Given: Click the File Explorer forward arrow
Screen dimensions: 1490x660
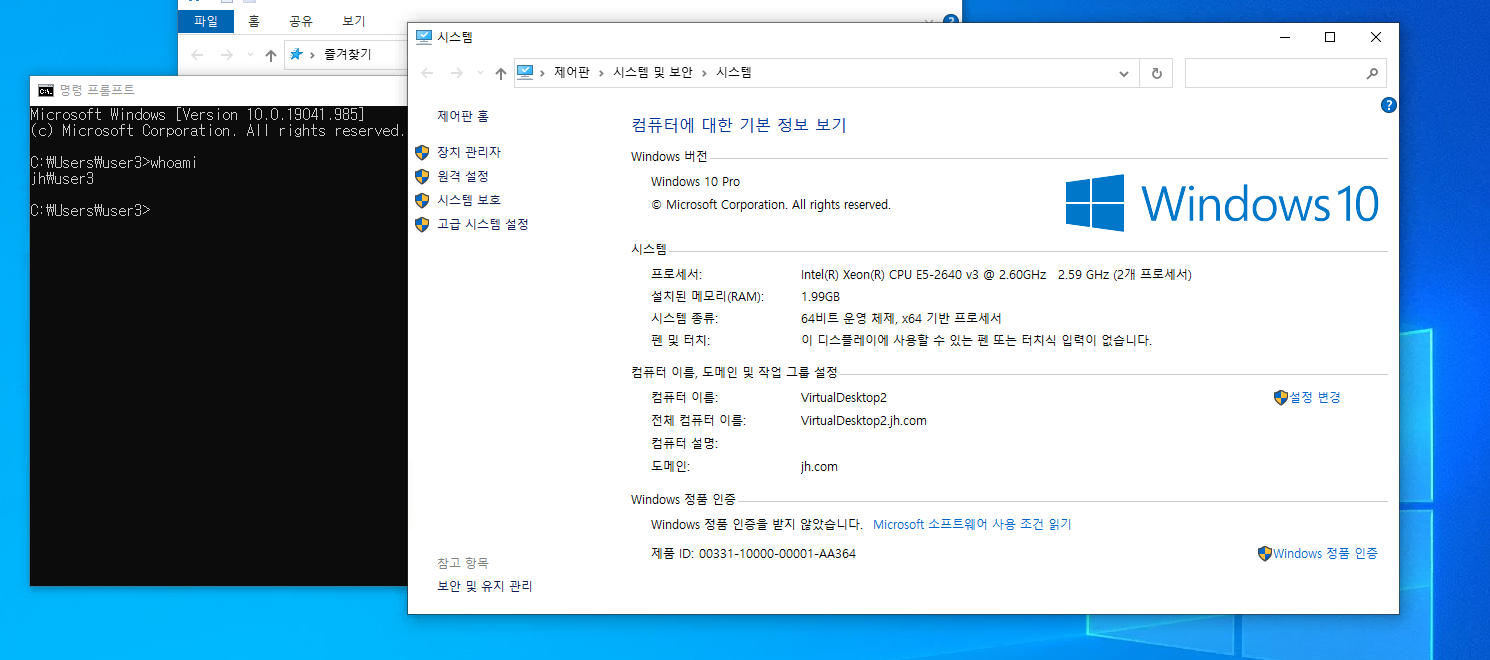Looking at the screenshot, I should click(227, 55).
